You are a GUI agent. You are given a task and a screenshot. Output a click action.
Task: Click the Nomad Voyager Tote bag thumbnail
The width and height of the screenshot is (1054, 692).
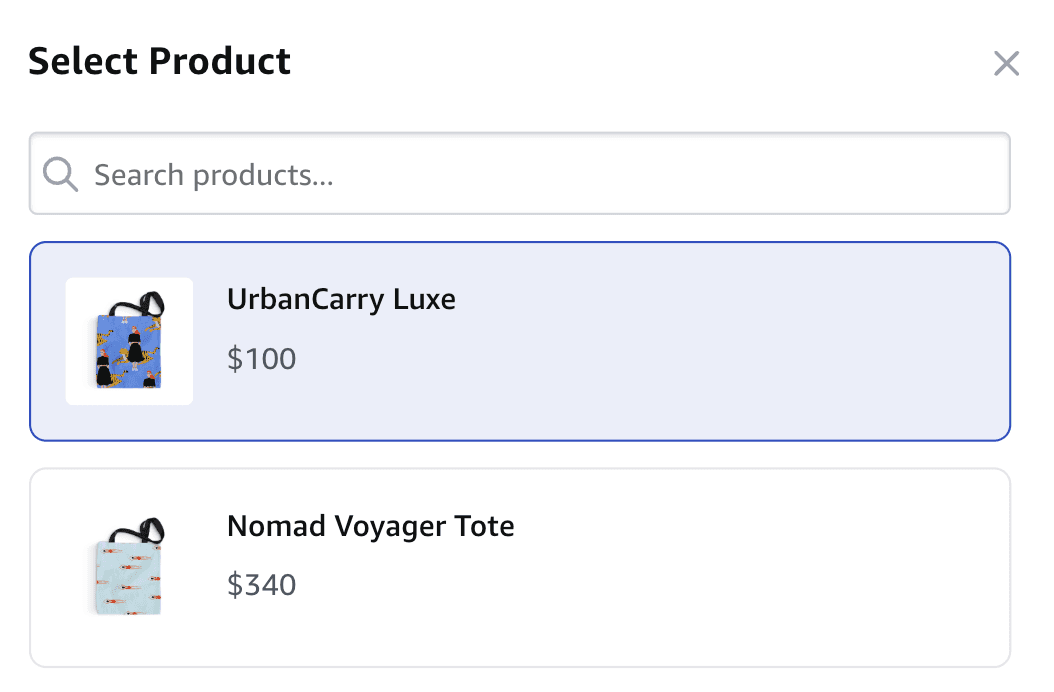129,567
